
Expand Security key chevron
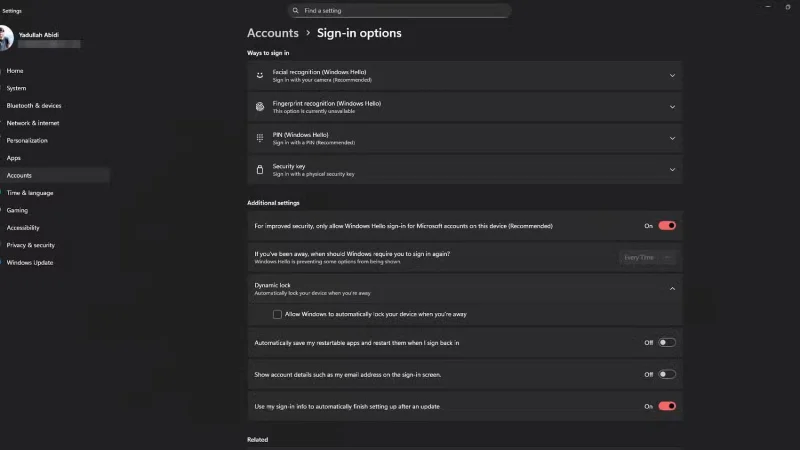tap(672, 169)
